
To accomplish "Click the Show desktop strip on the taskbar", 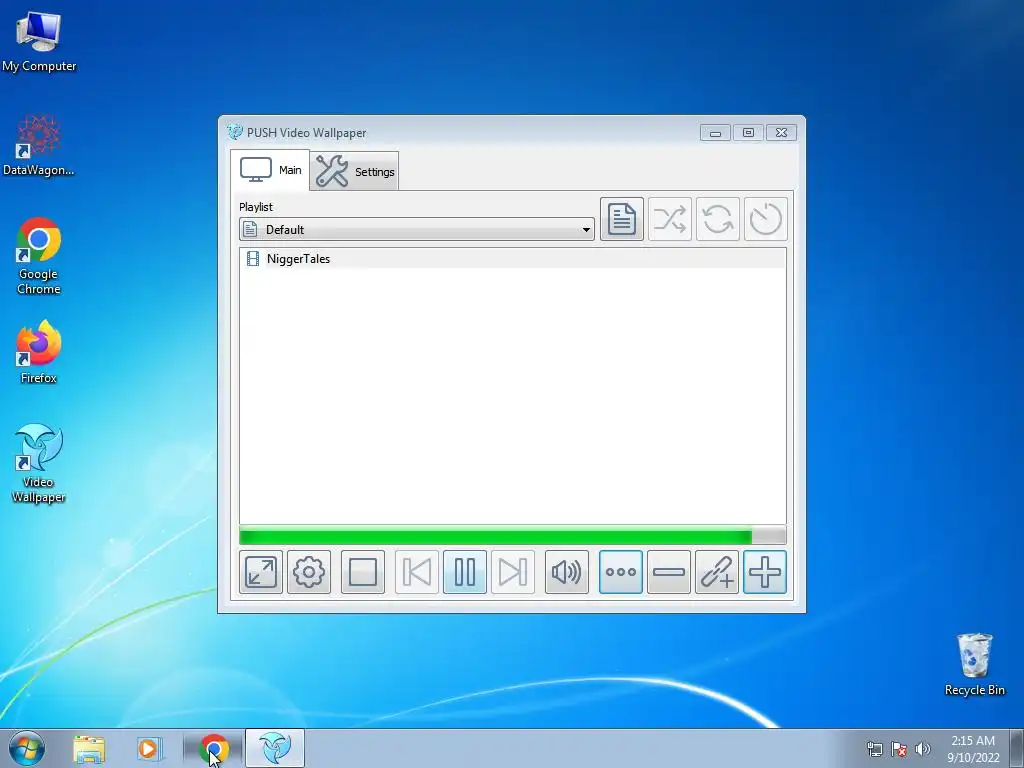I will click(x=1017, y=749).
